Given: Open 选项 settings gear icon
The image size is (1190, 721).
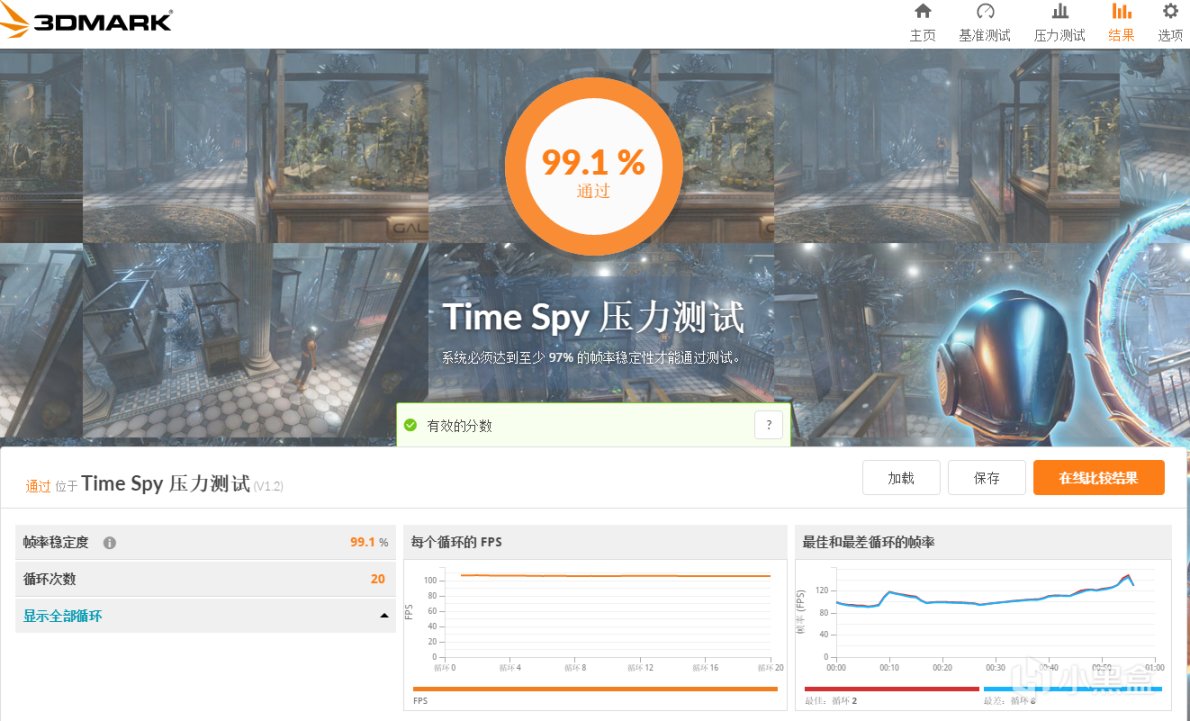Looking at the screenshot, I should (x=1170, y=11).
